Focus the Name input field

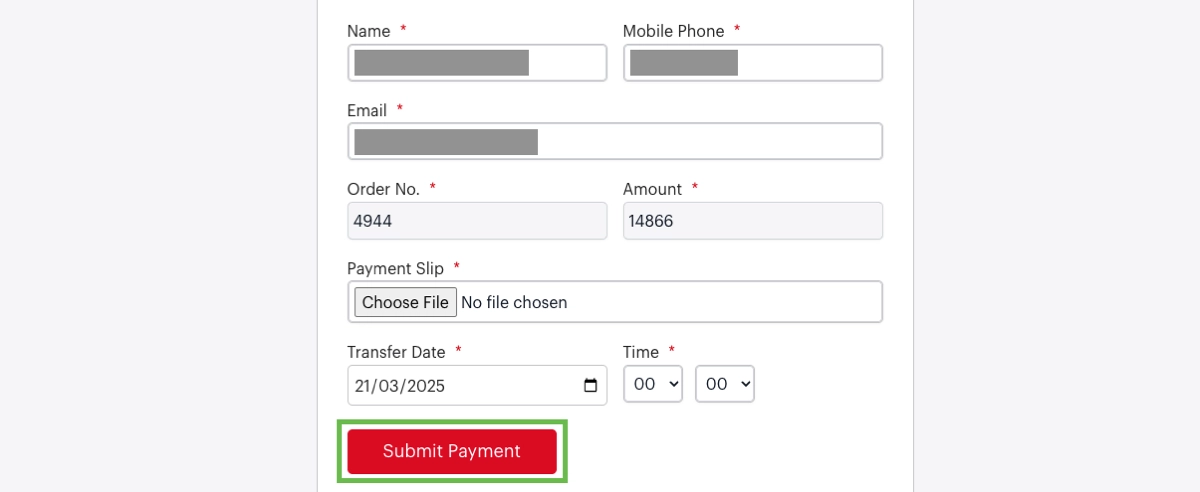pos(477,63)
